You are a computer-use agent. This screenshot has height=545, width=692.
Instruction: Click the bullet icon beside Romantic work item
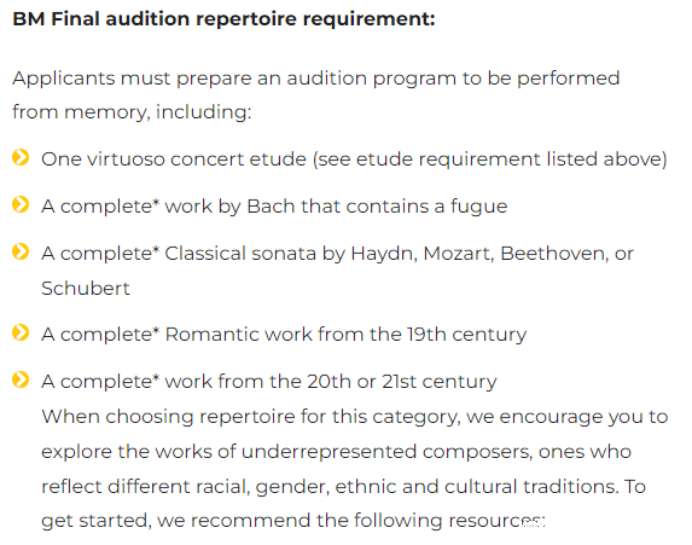pos(21,333)
